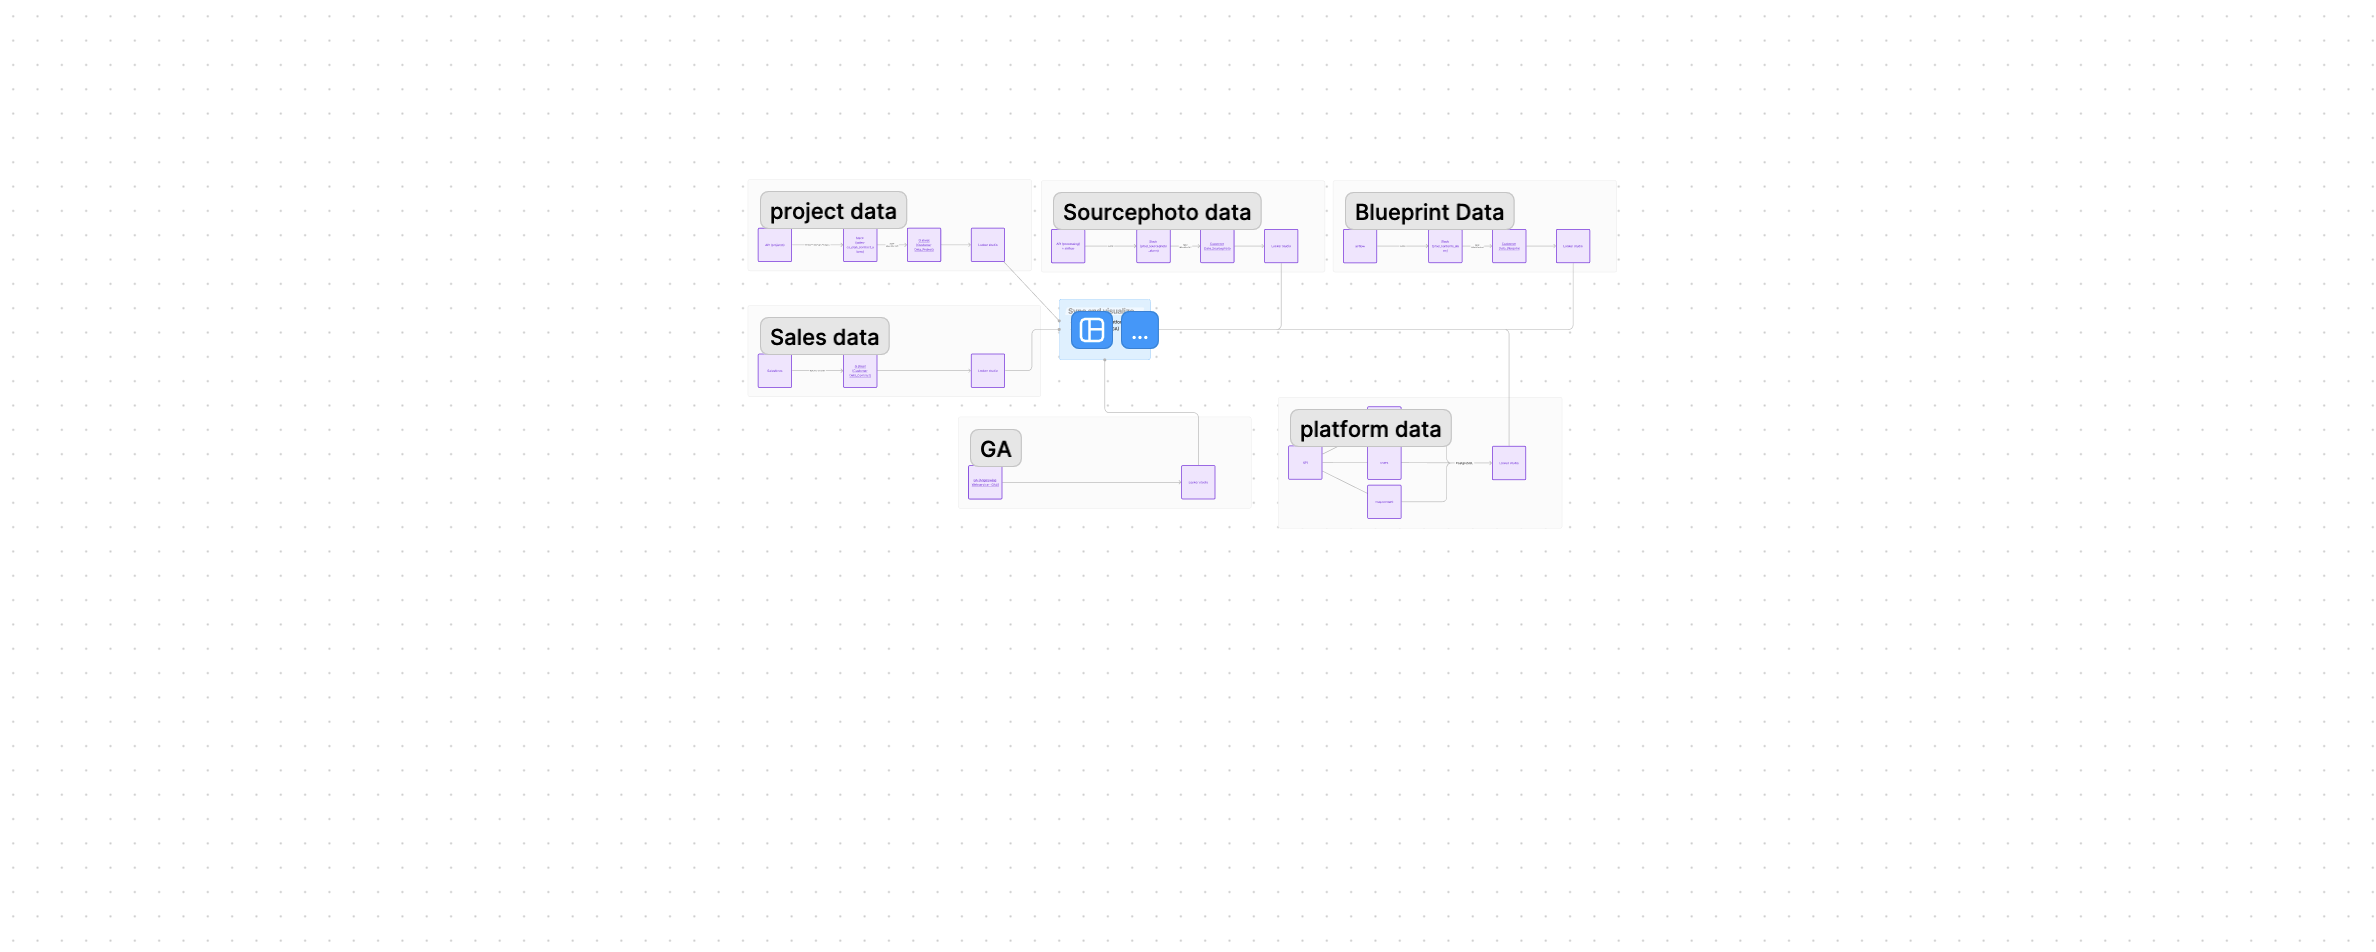This screenshot has height=952, width=2376.
Task: Select the platform data group title
Action: click(x=1370, y=428)
